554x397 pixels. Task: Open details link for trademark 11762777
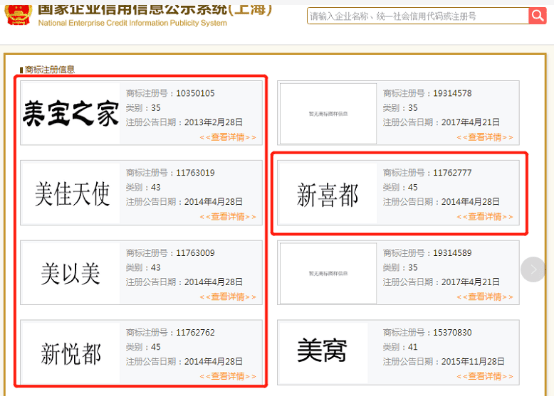tap(485, 217)
